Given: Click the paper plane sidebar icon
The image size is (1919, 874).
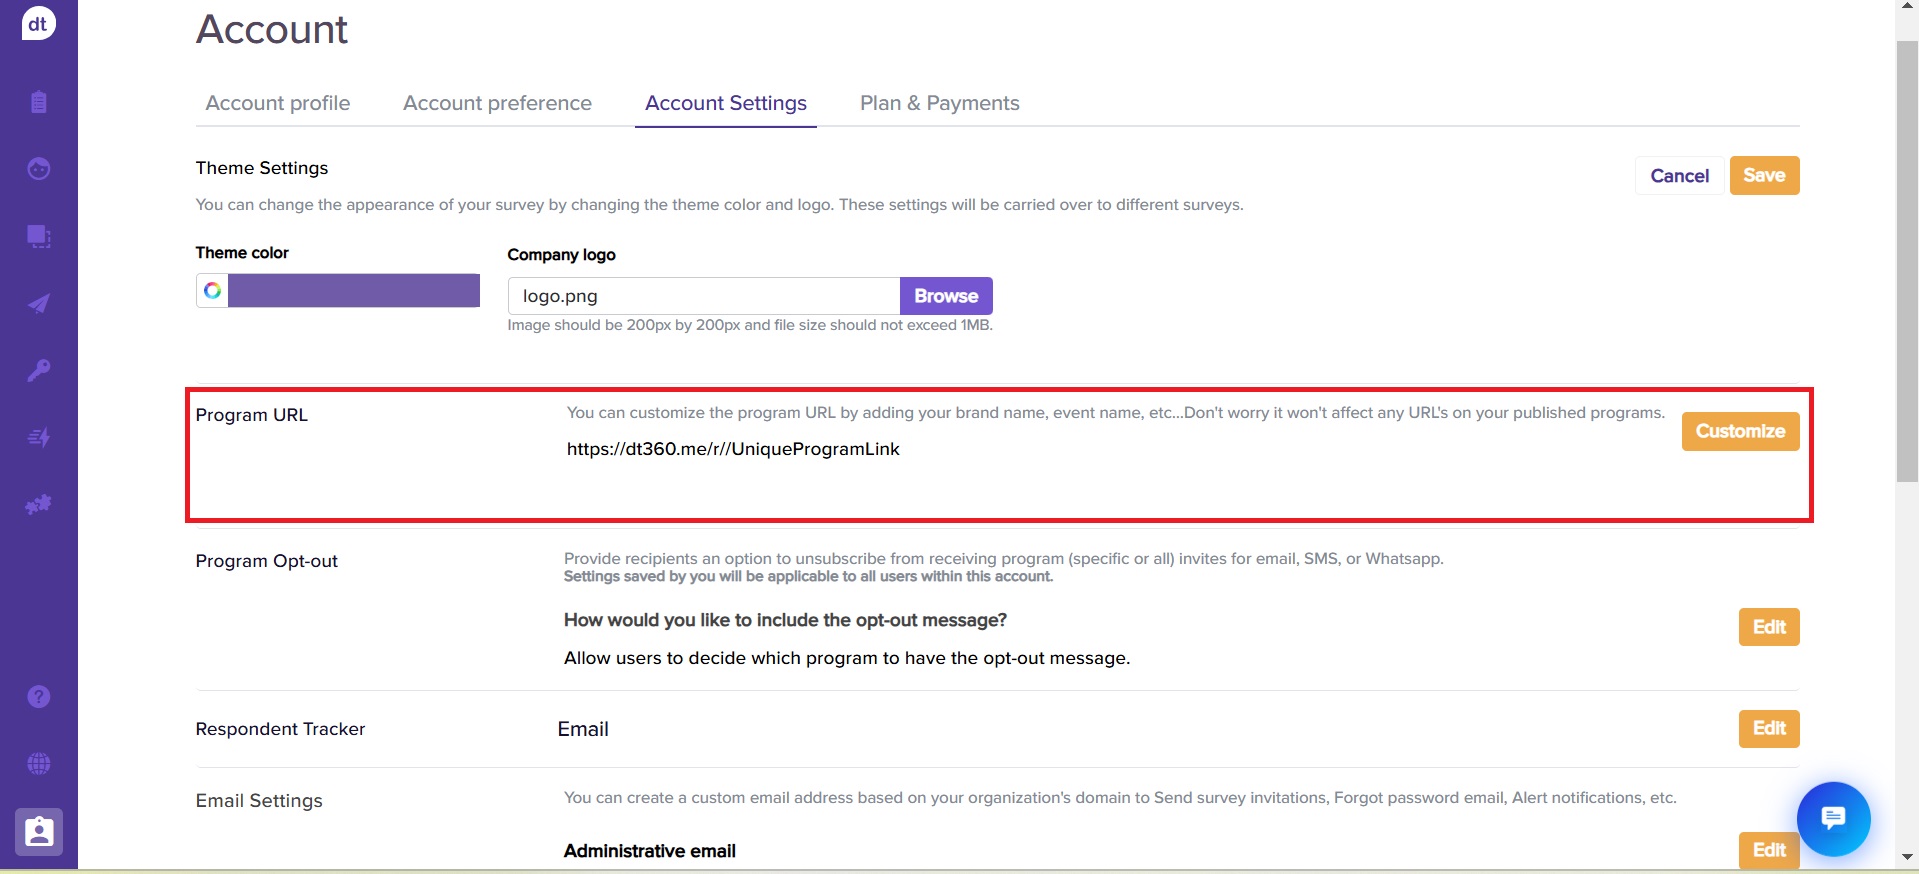Looking at the screenshot, I should [38, 304].
